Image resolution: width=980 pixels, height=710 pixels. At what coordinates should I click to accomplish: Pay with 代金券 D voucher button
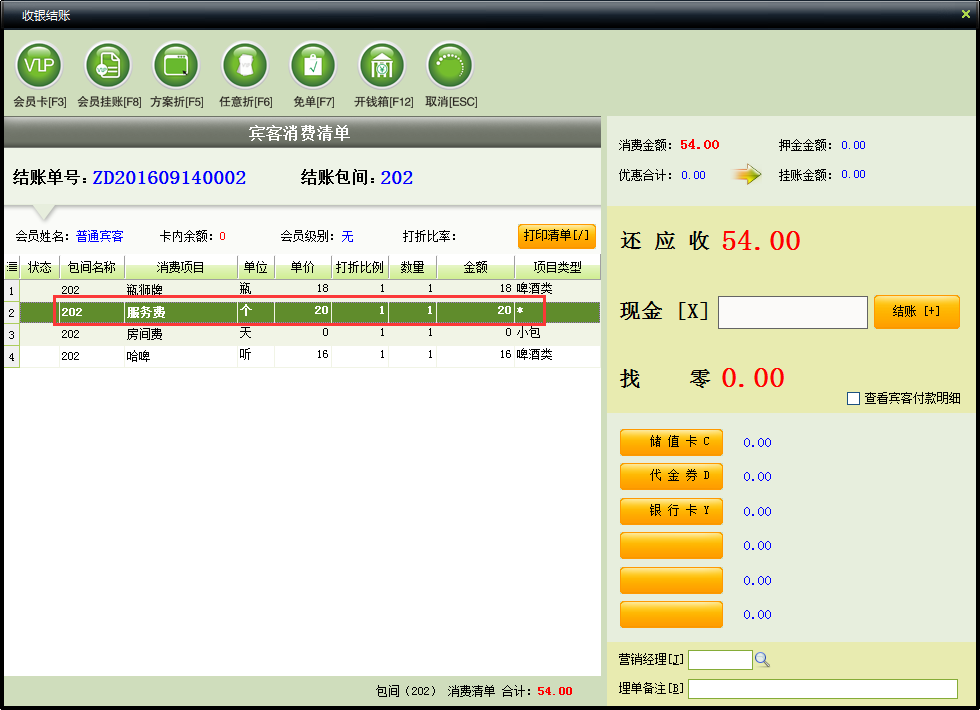671,476
